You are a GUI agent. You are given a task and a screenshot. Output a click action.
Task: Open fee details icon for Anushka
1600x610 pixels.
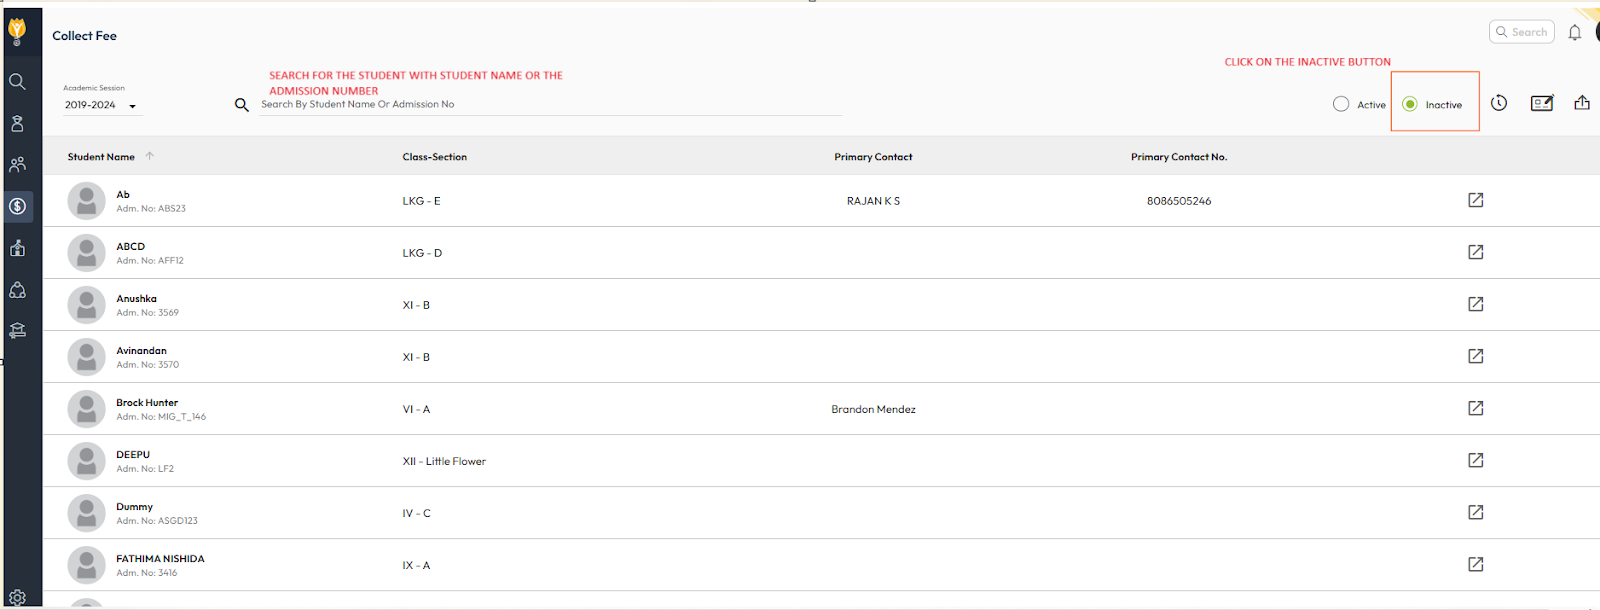pos(1475,304)
